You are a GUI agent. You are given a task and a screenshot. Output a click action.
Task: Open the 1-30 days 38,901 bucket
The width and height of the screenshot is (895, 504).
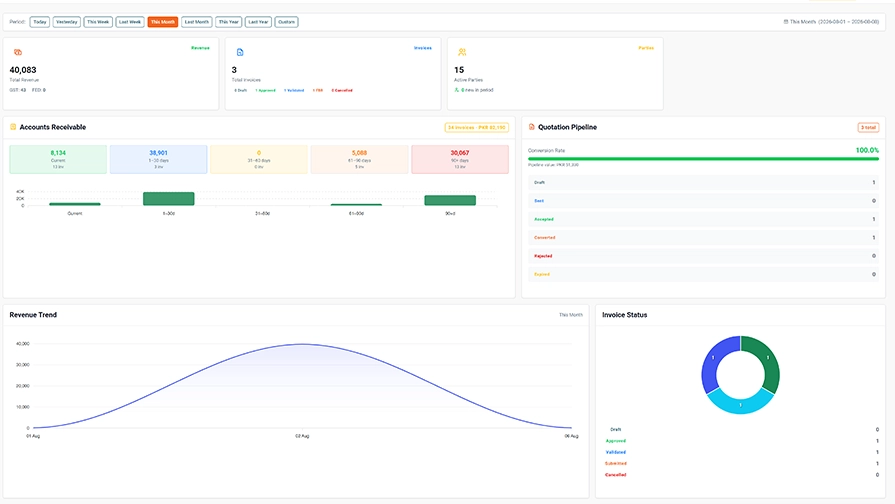(x=159, y=159)
